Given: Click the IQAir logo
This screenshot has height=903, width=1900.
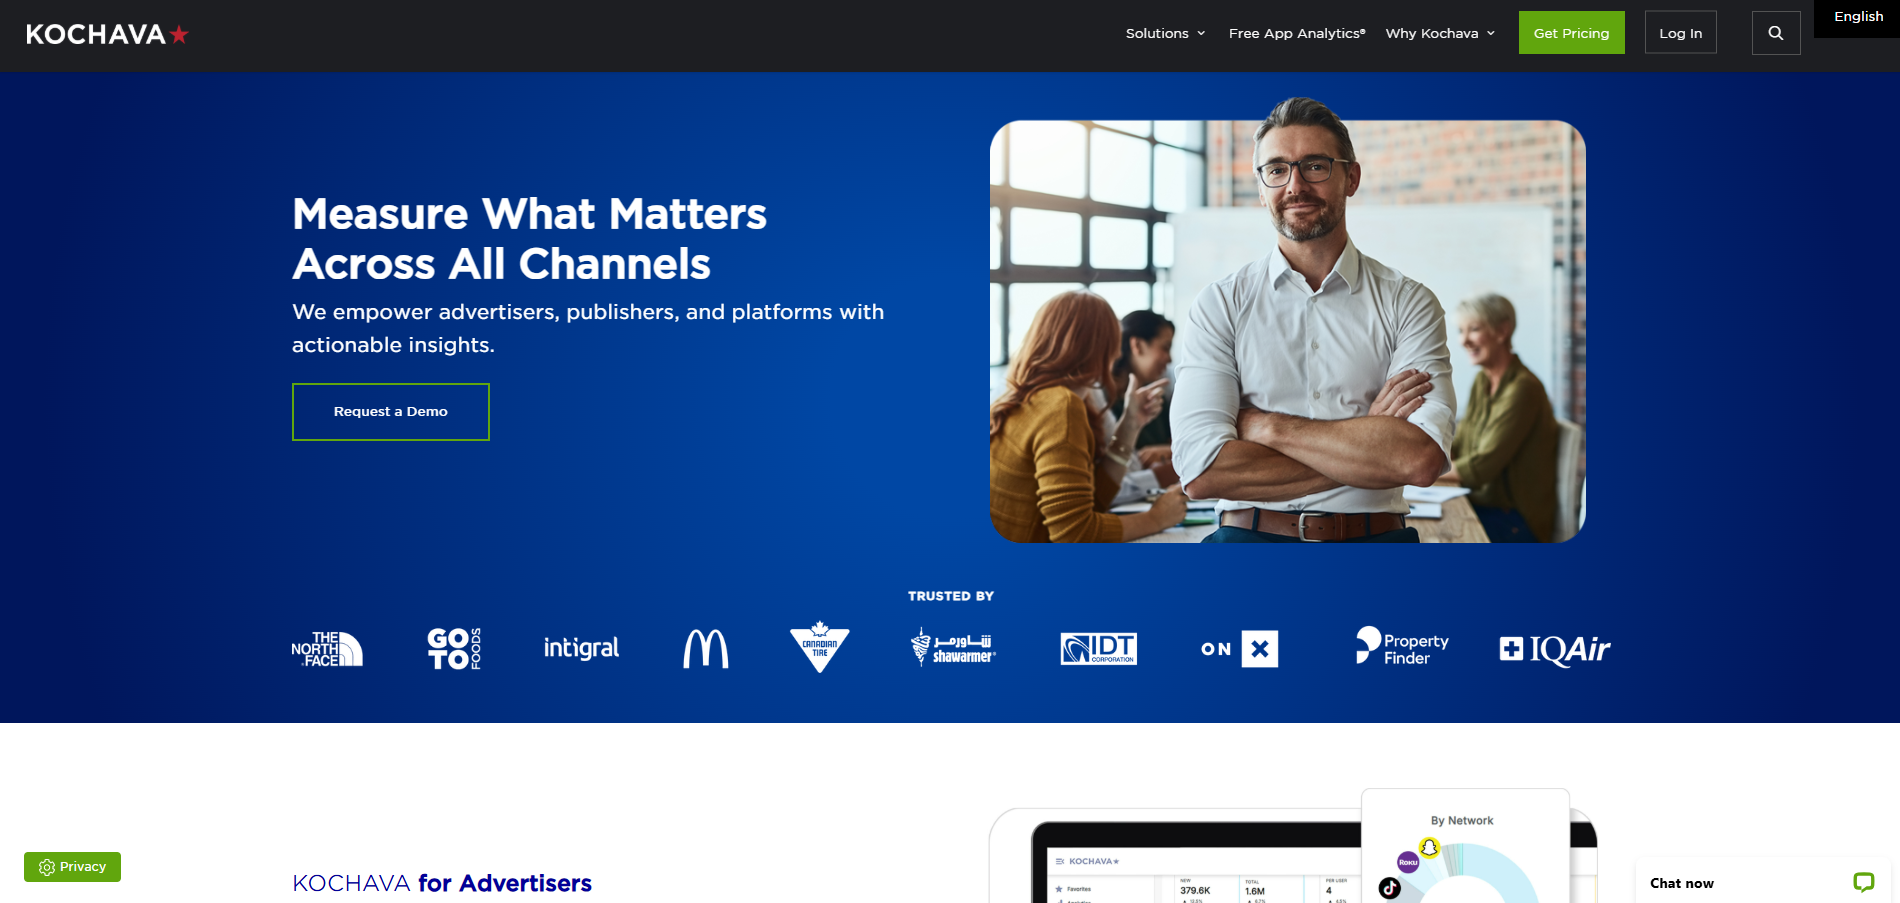Looking at the screenshot, I should click(1555, 649).
